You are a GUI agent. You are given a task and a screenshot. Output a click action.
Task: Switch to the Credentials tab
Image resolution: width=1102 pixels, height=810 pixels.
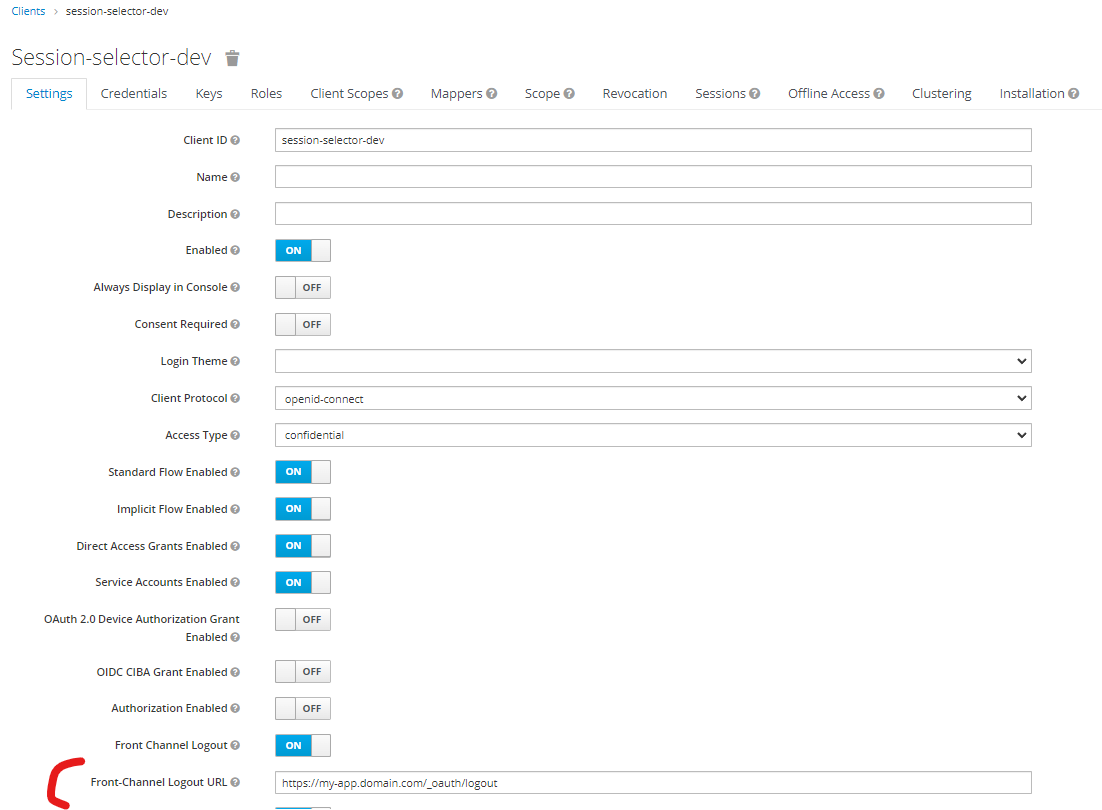pos(133,93)
